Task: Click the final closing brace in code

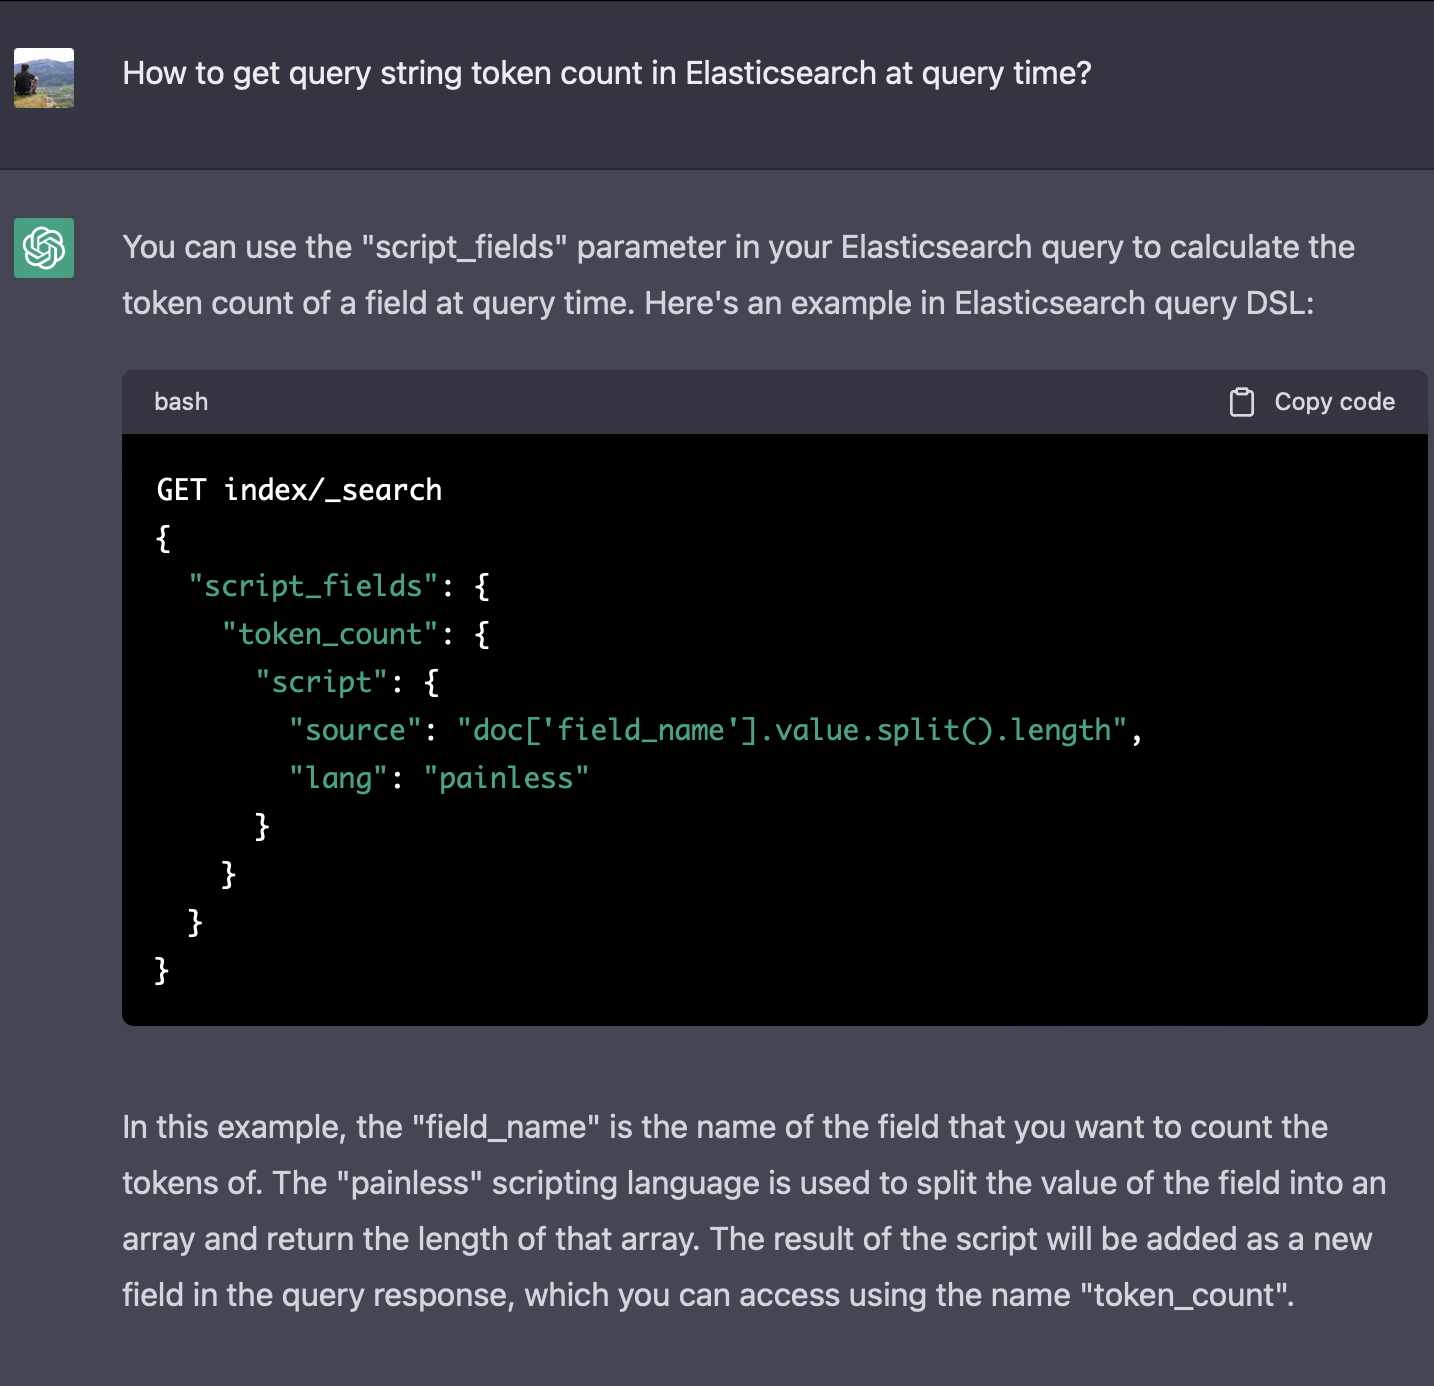Action: point(162,970)
